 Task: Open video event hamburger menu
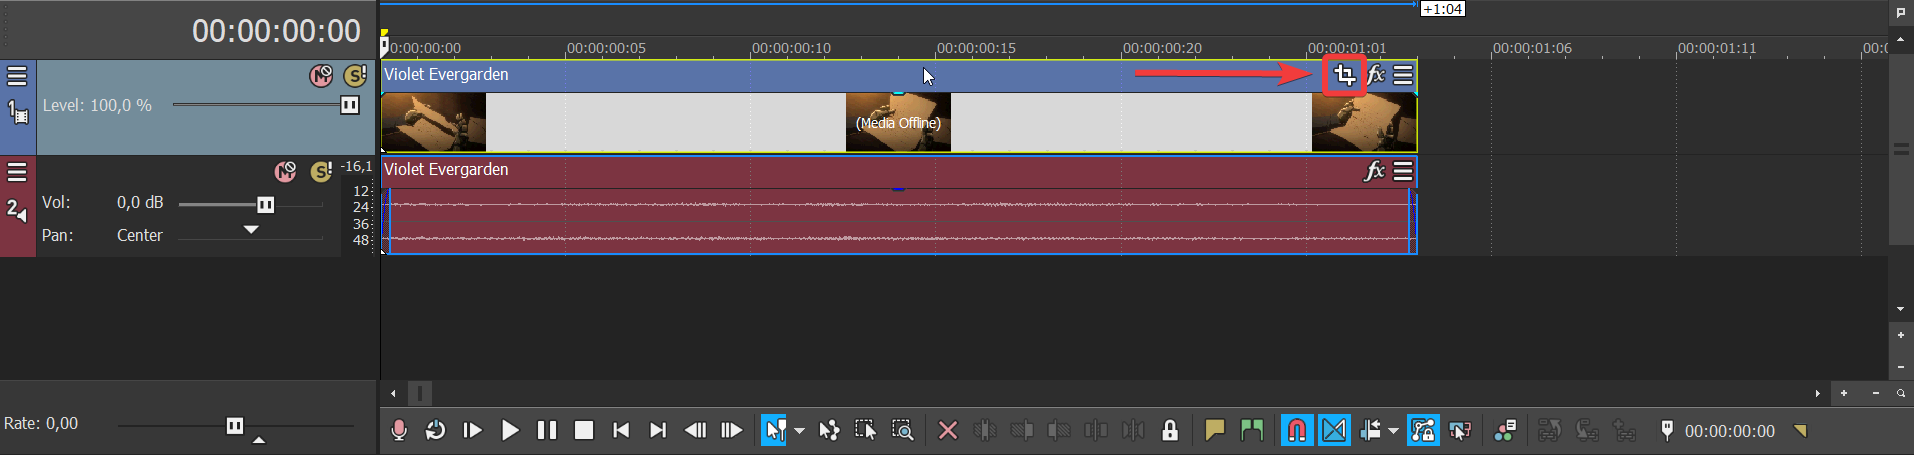1403,75
